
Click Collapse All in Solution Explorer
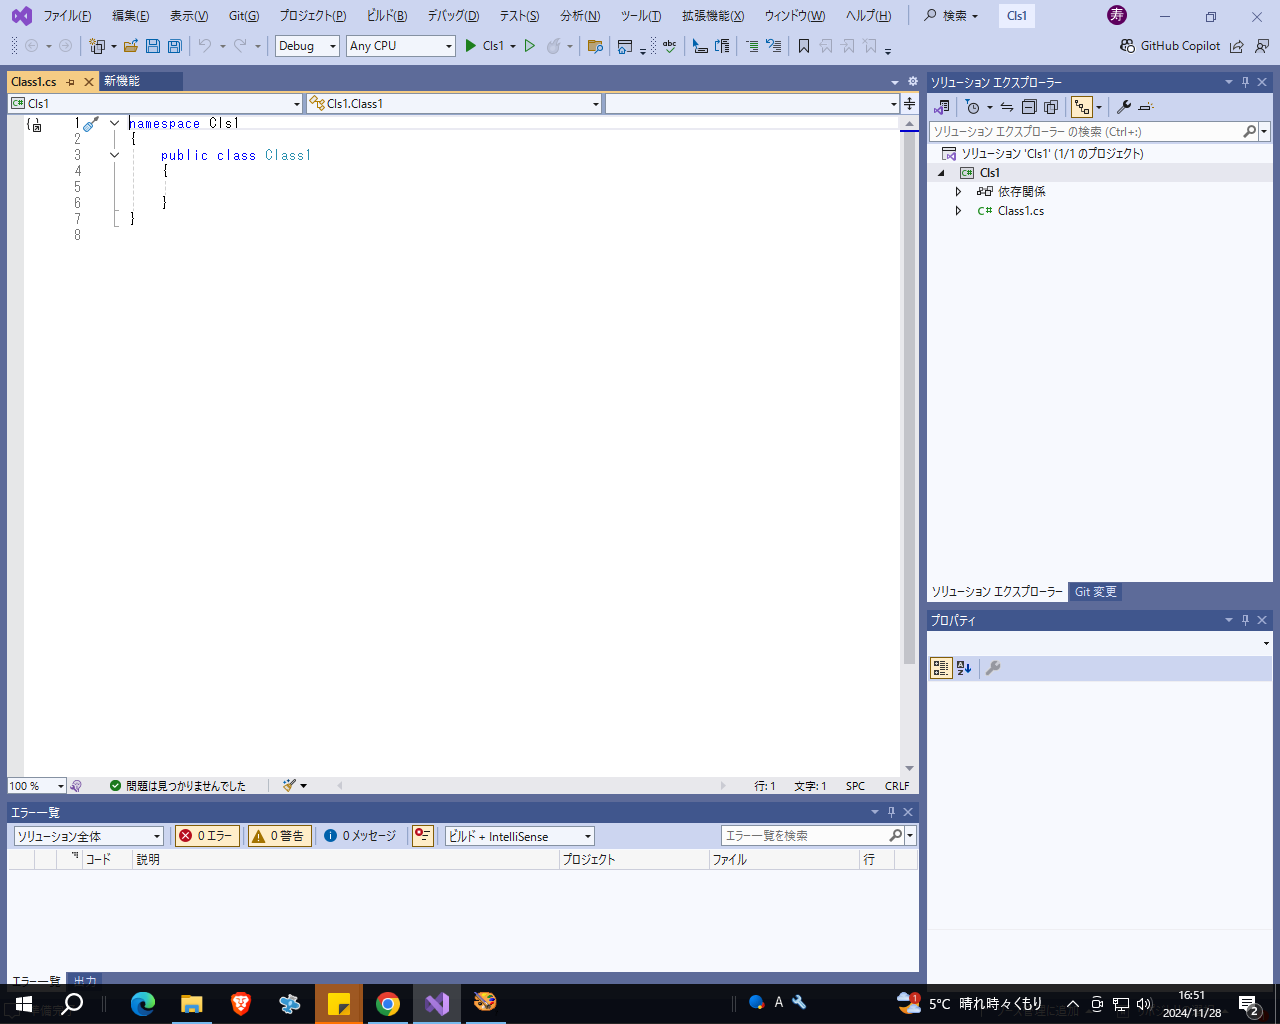(1029, 107)
